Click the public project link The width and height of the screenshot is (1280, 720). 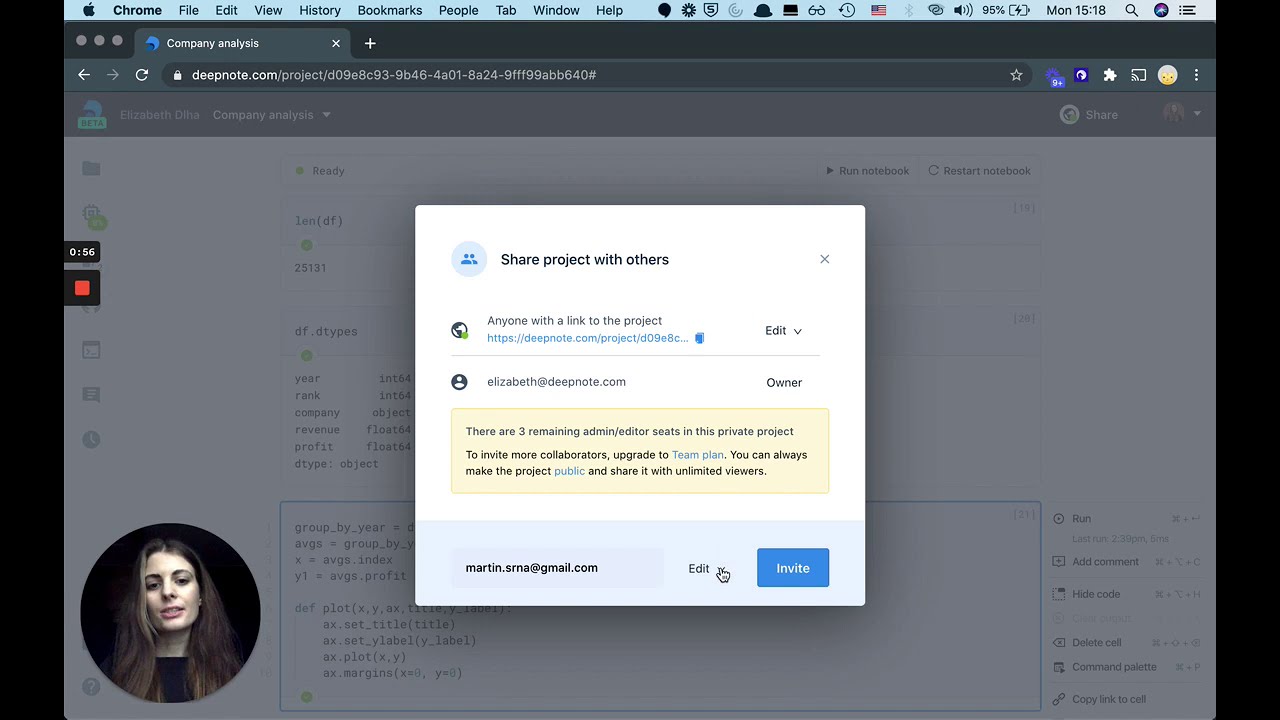coord(569,471)
